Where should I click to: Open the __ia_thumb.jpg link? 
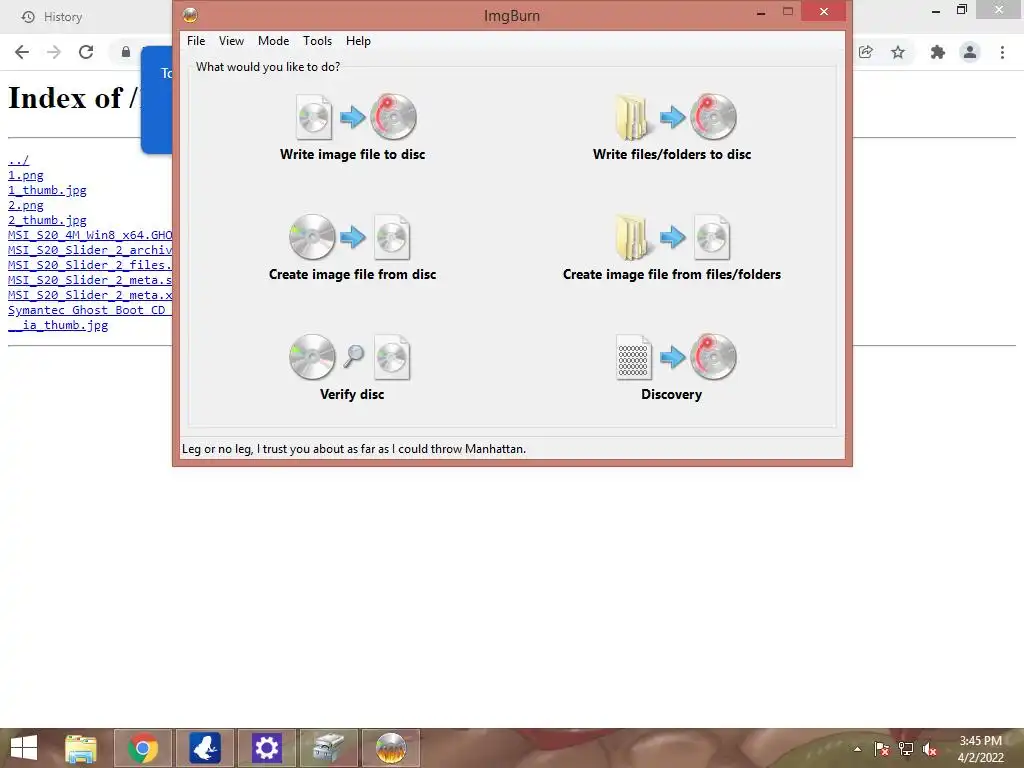pyautogui.click(x=58, y=325)
